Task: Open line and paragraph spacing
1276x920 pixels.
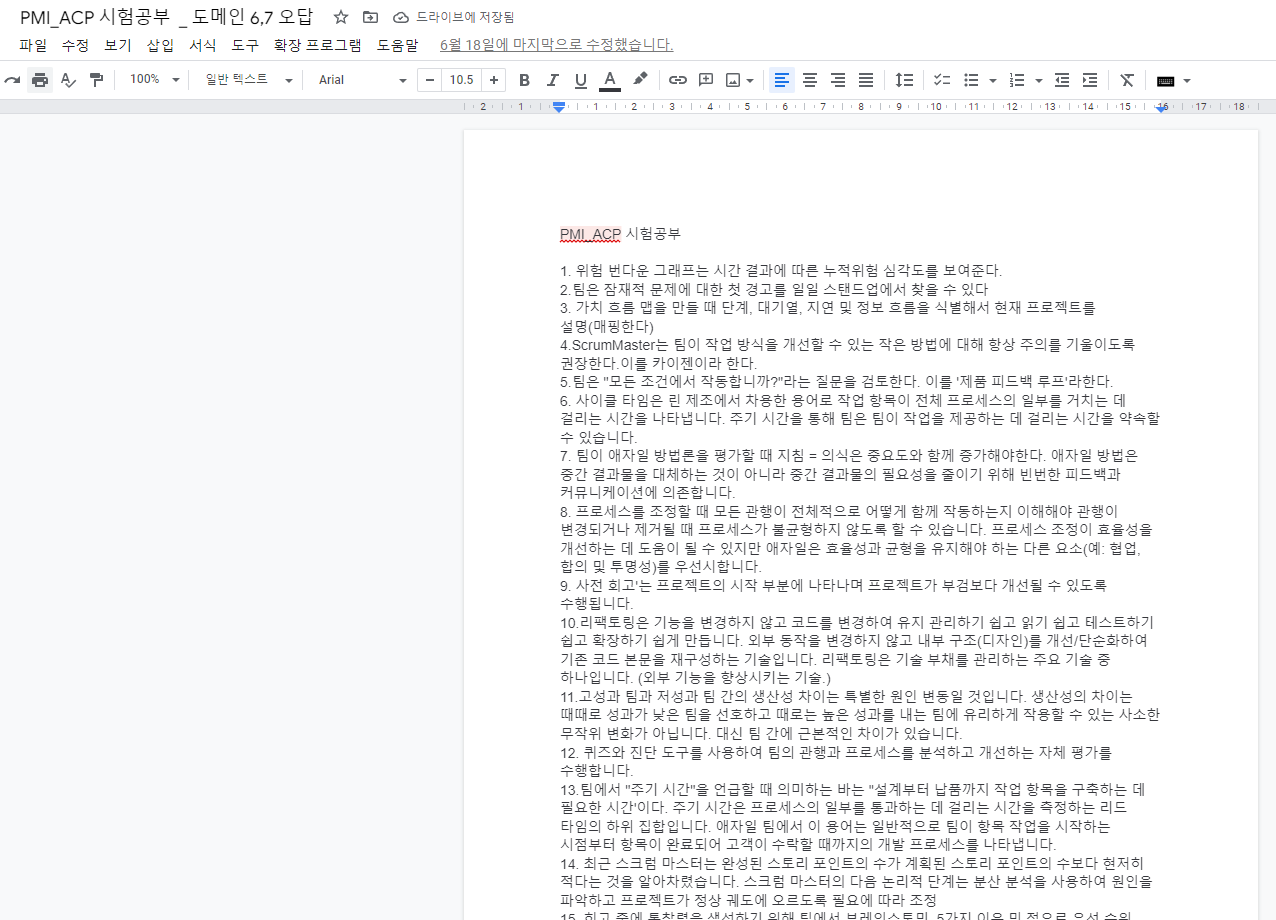Action: pyautogui.click(x=904, y=80)
